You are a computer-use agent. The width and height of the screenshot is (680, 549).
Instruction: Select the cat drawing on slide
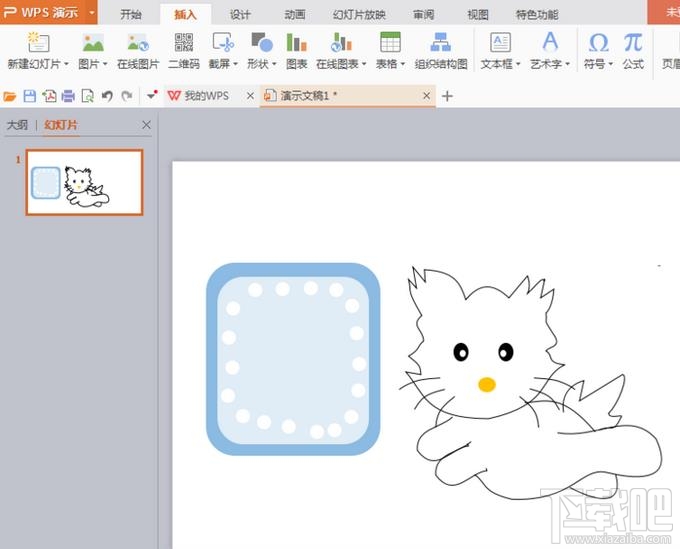[x=531, y=383]
